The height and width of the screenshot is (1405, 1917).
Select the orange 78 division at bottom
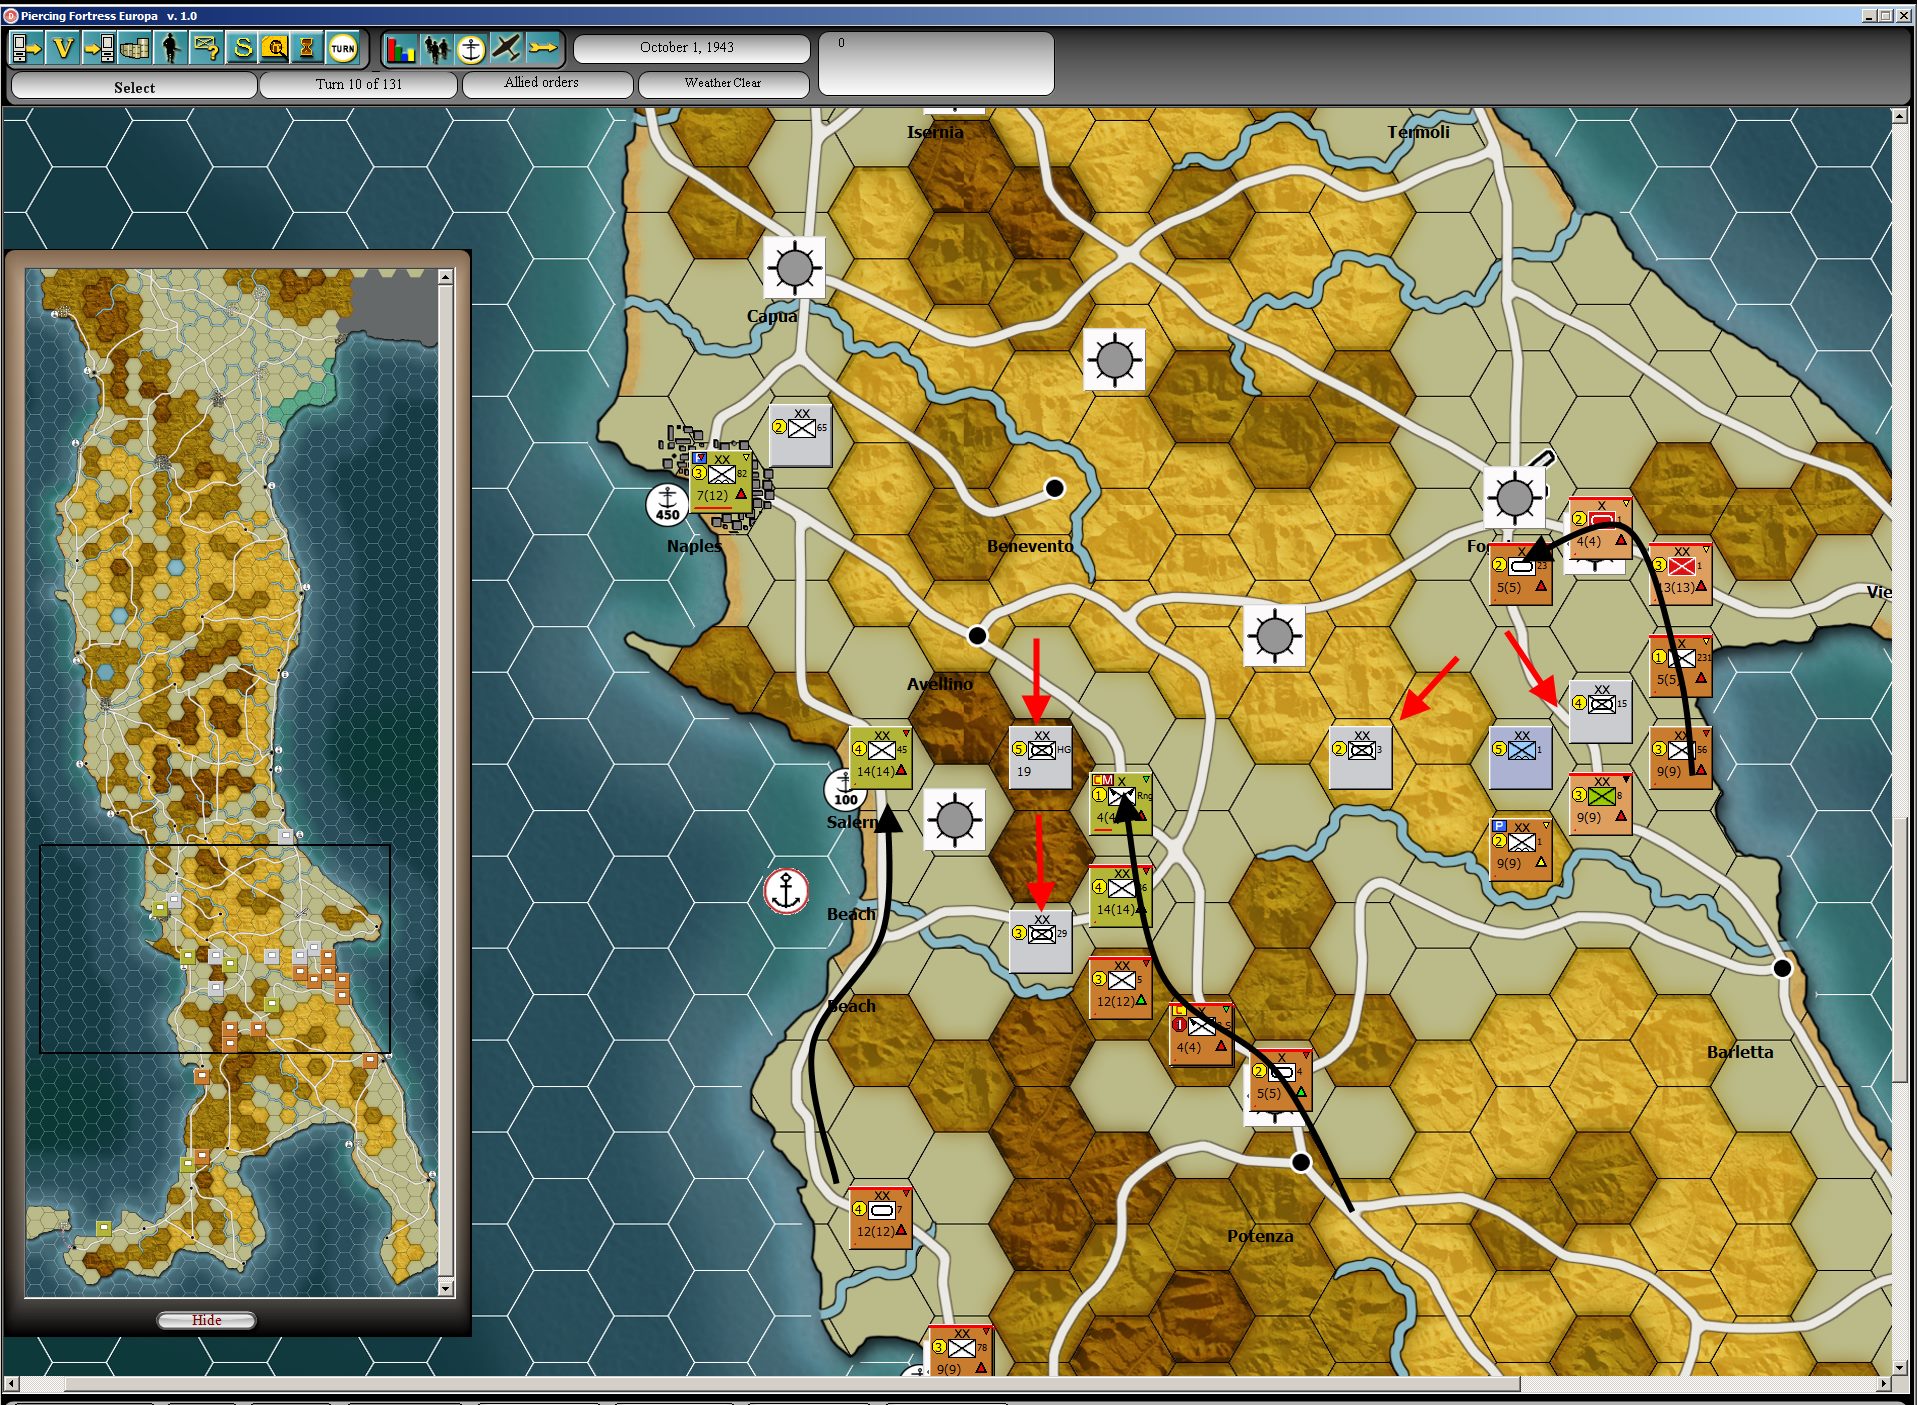[961, 1351]
